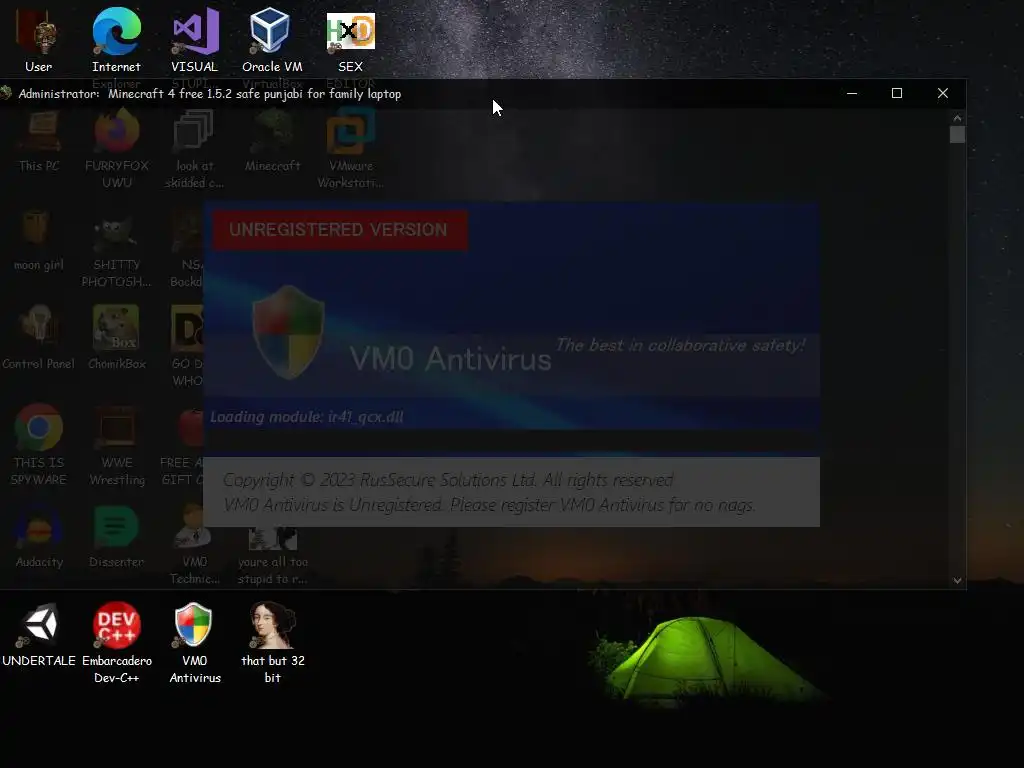The height and width of the screenshot is (768, 1024).
Task: Open the User desktop icon
Action: click(39, 40)
